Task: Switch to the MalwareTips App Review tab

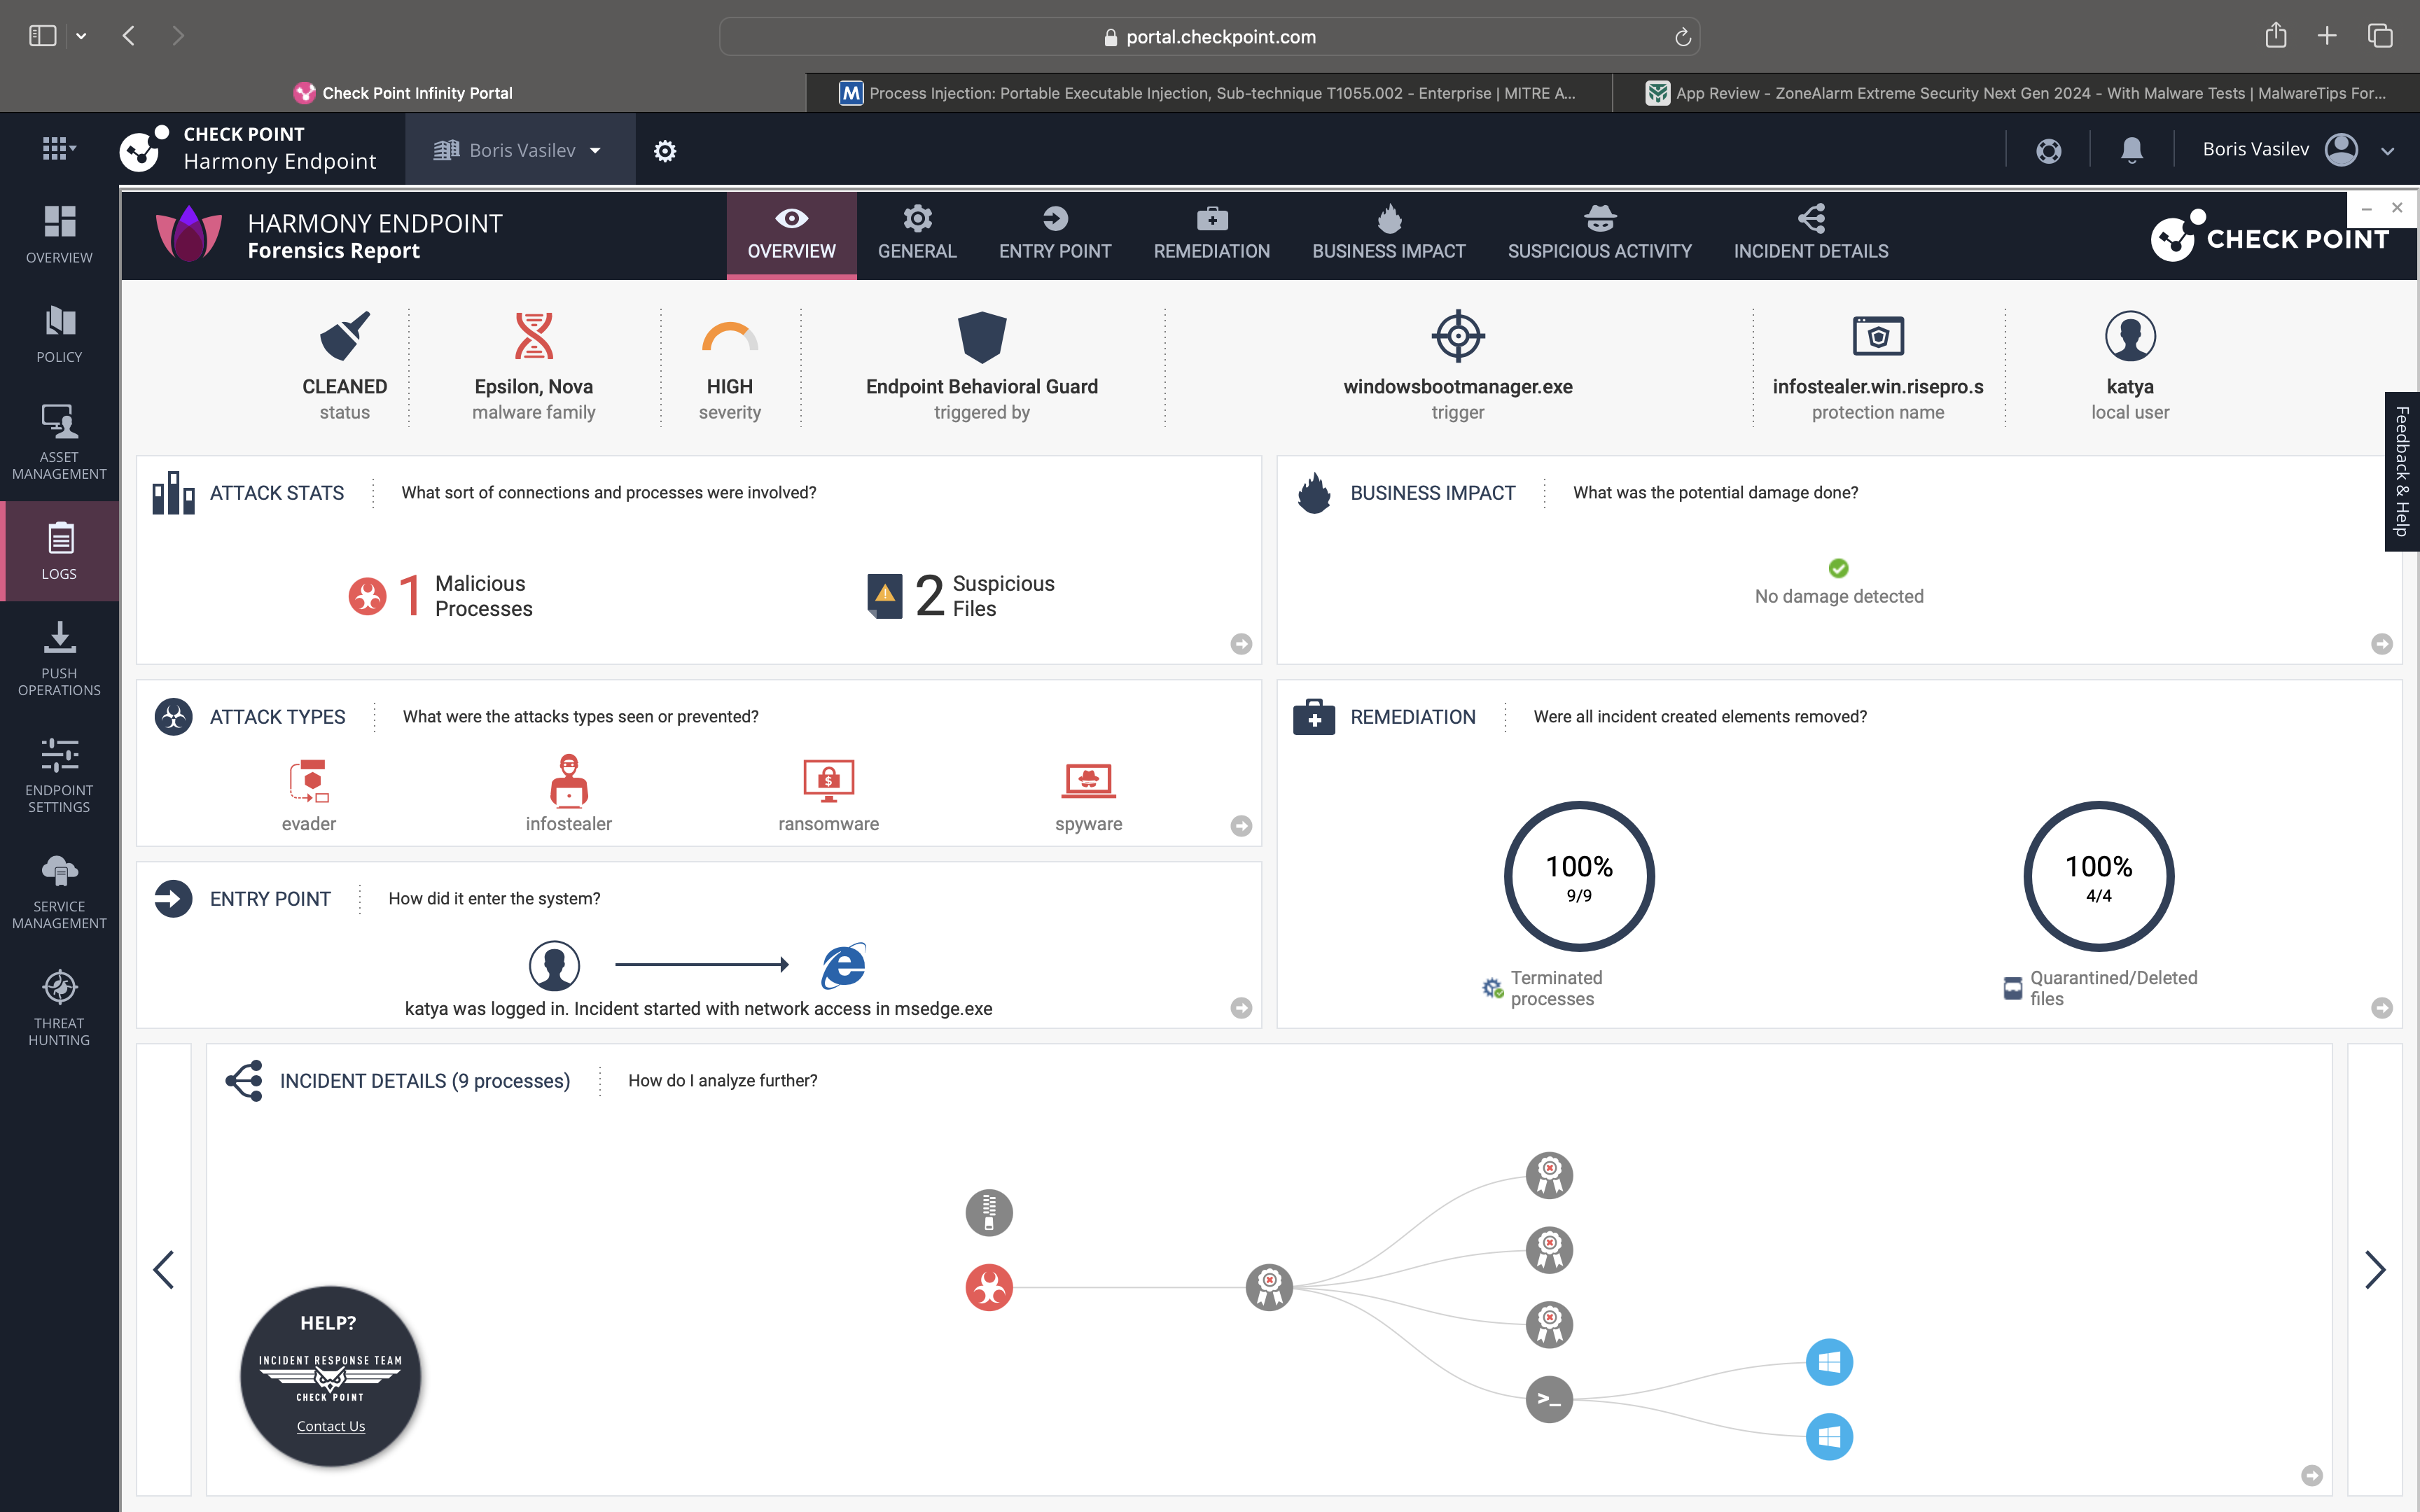Action: pyautogui.click(x=2015, y=93)
